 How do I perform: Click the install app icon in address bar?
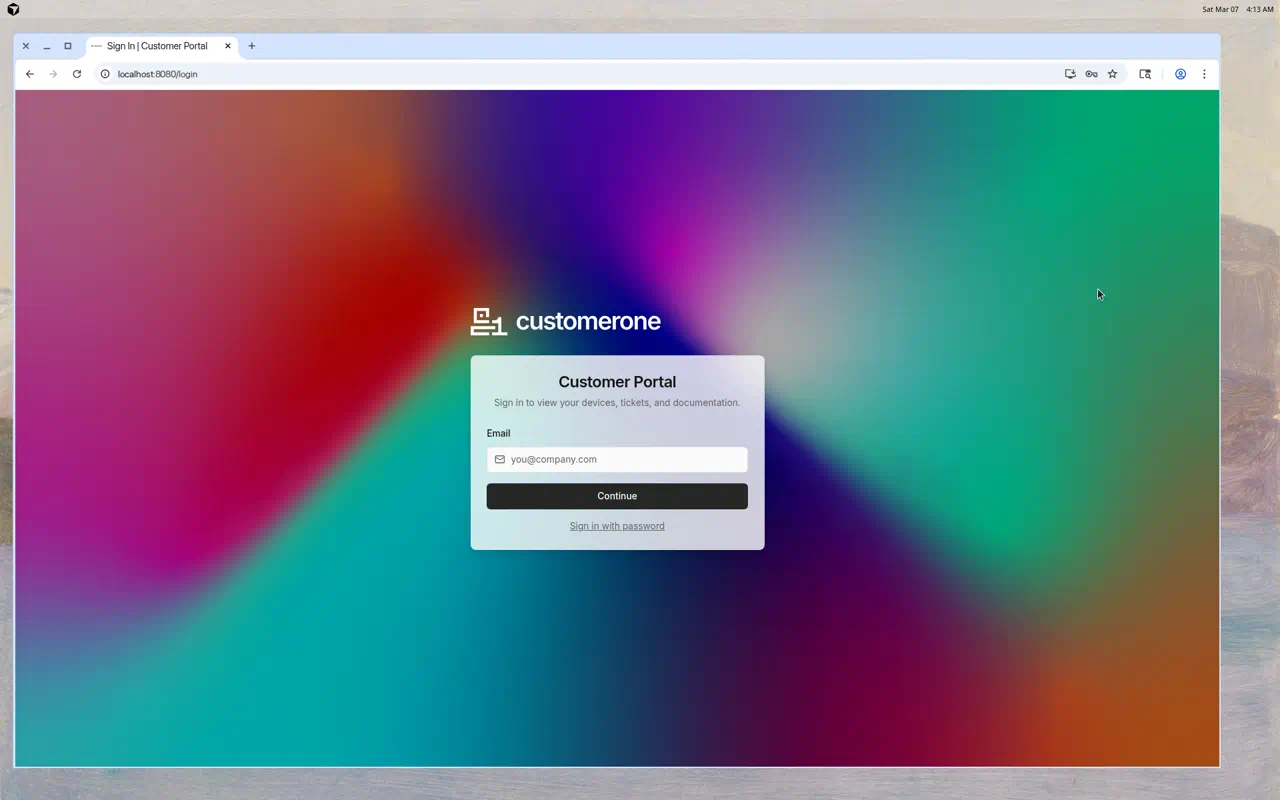1070,74
